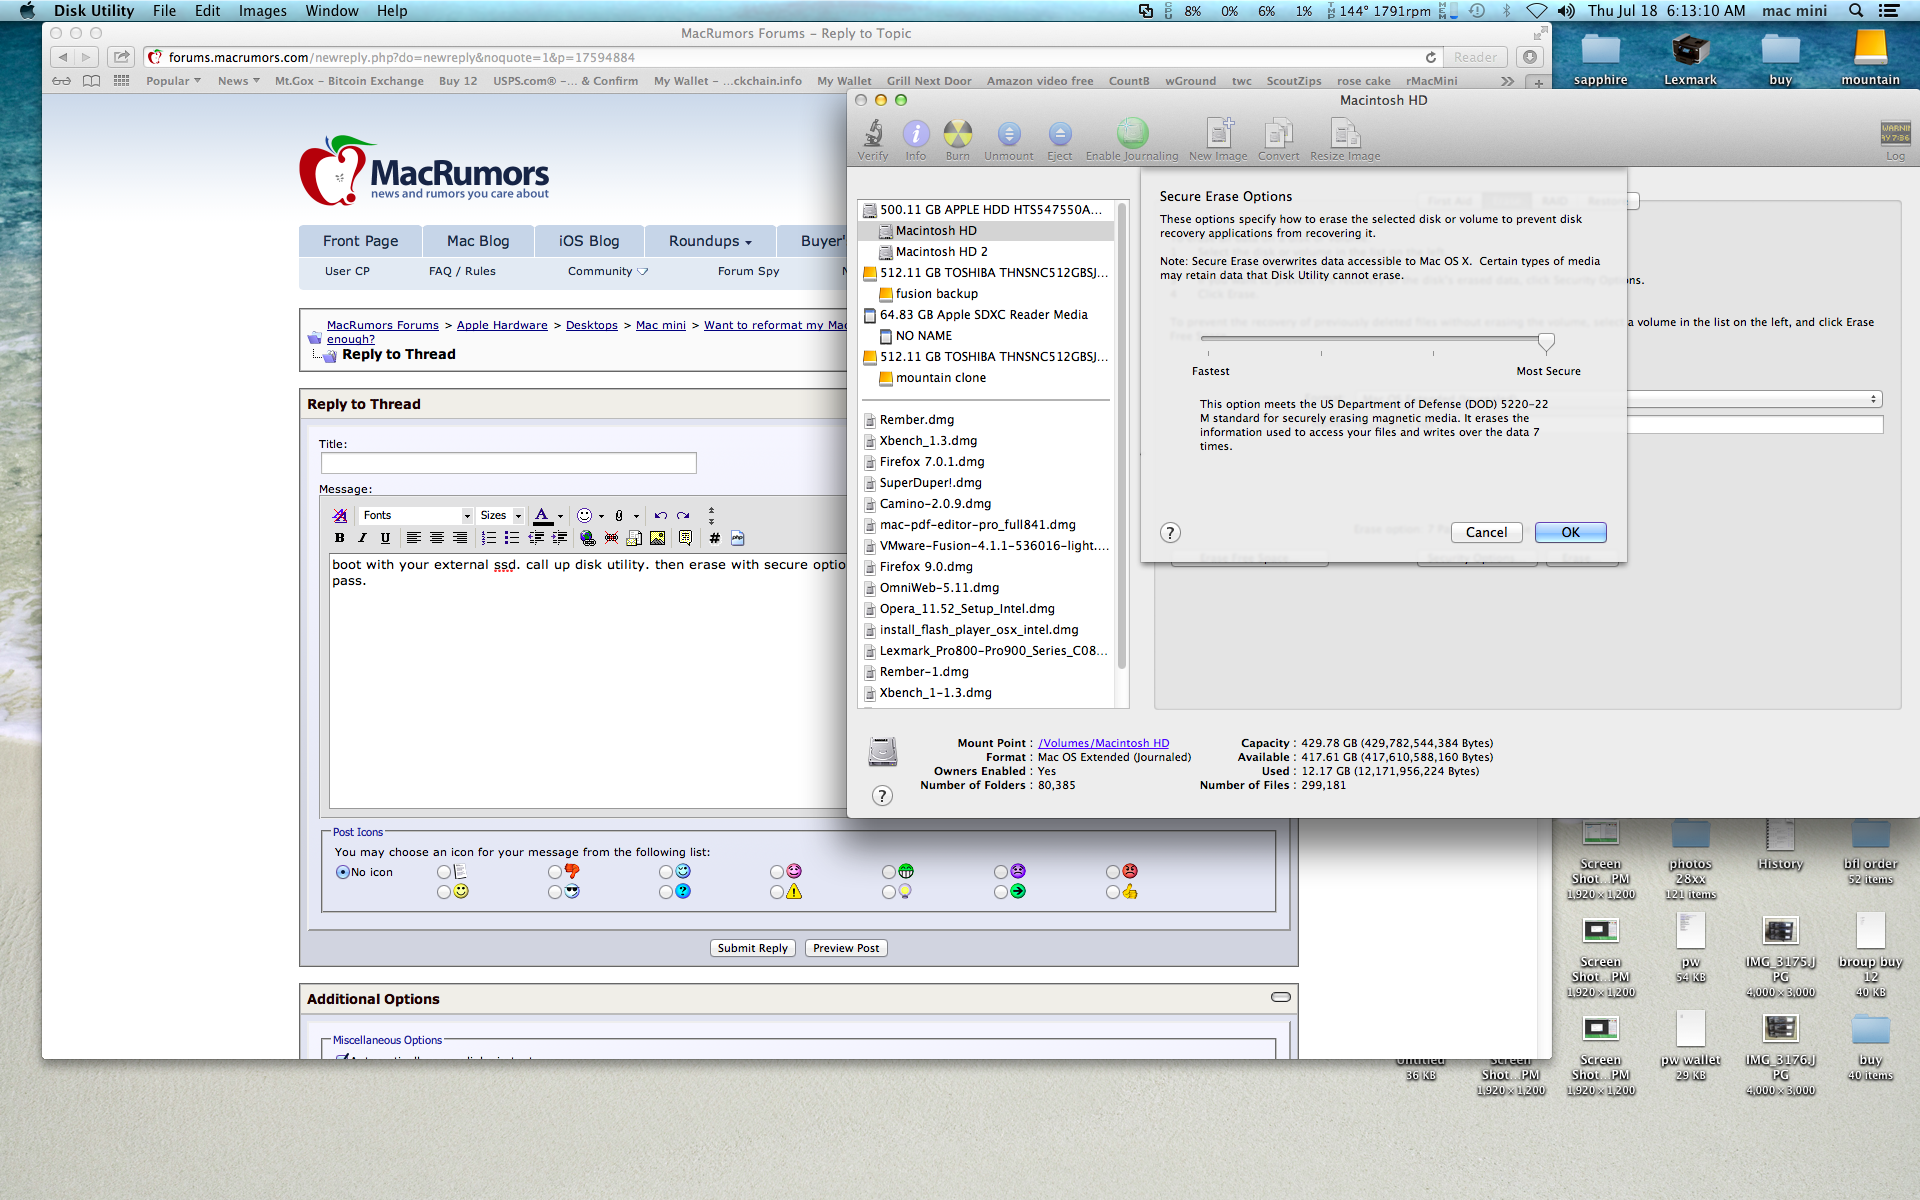The width and height of the screenshot is (1920, 1200).
Task: Expand the Roundups menu dropdown
Action: [x=710, y=241]
